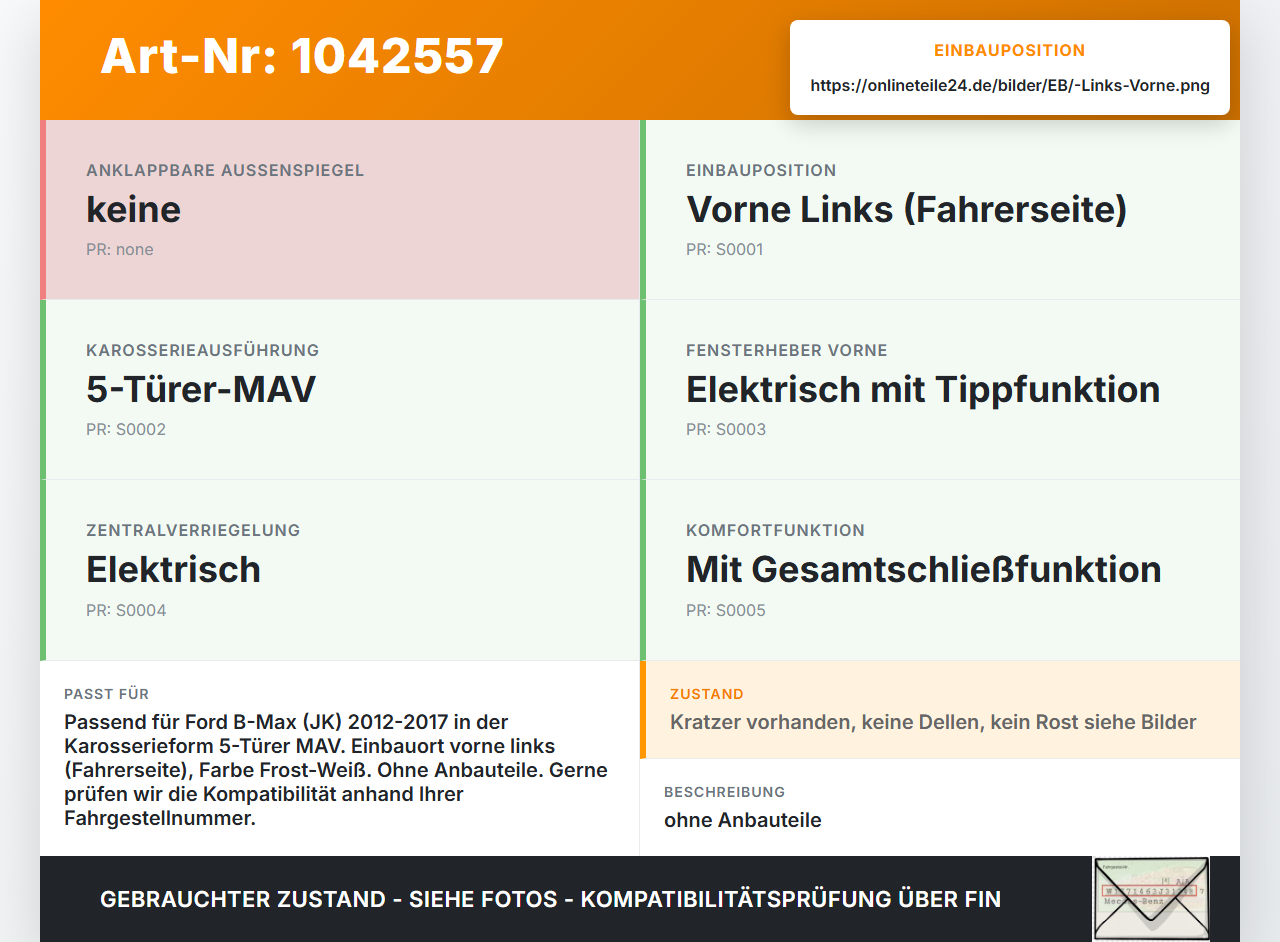
Task: Select the 'Passend für Ford B-Max' paragraph
Action: point(336,770)
